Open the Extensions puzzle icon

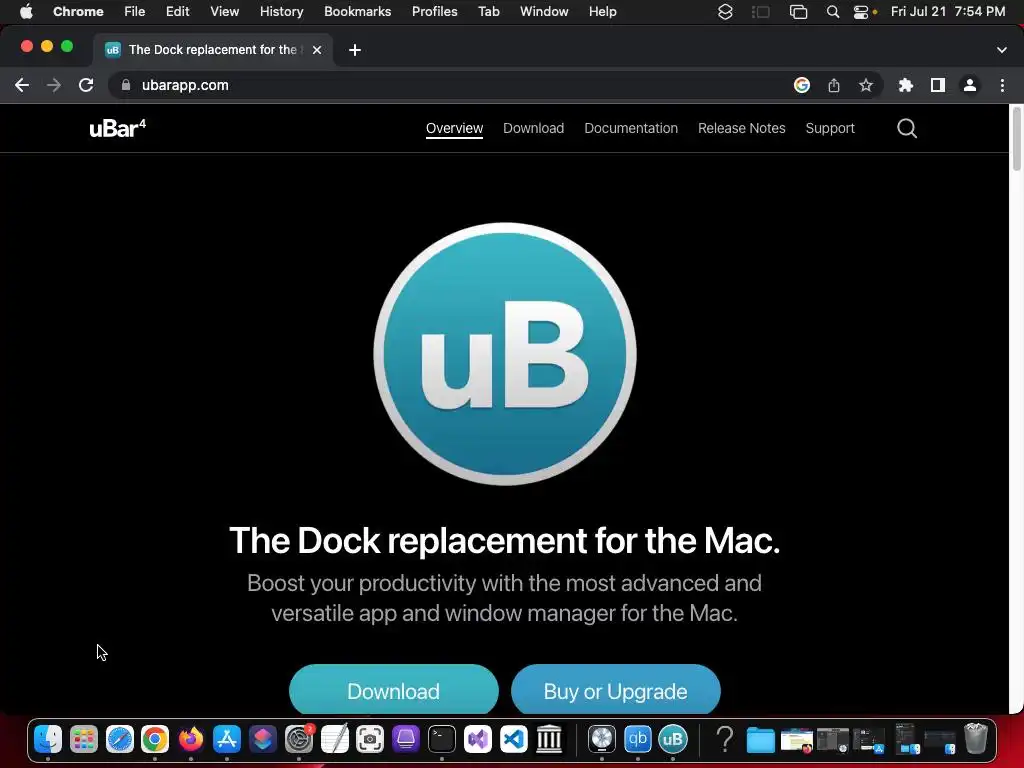[x=905, y=85]
